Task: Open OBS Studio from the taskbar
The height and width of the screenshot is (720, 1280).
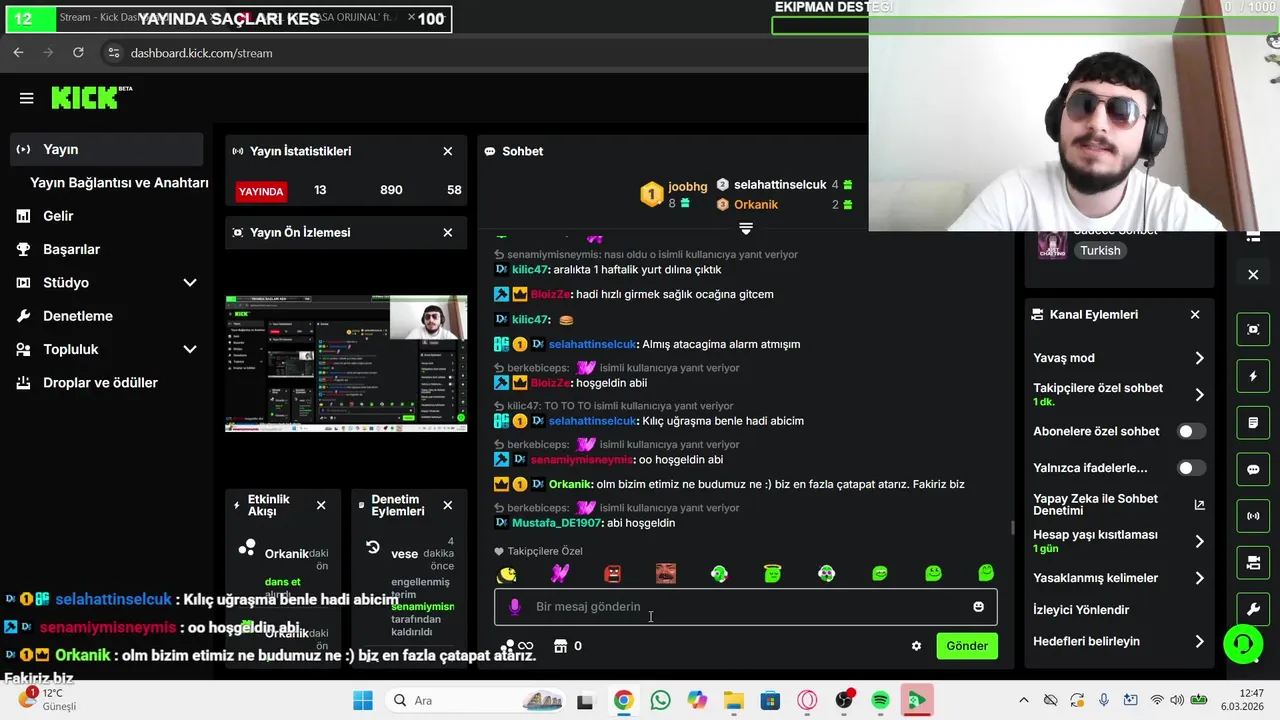Action: click(x=844, y=700)
